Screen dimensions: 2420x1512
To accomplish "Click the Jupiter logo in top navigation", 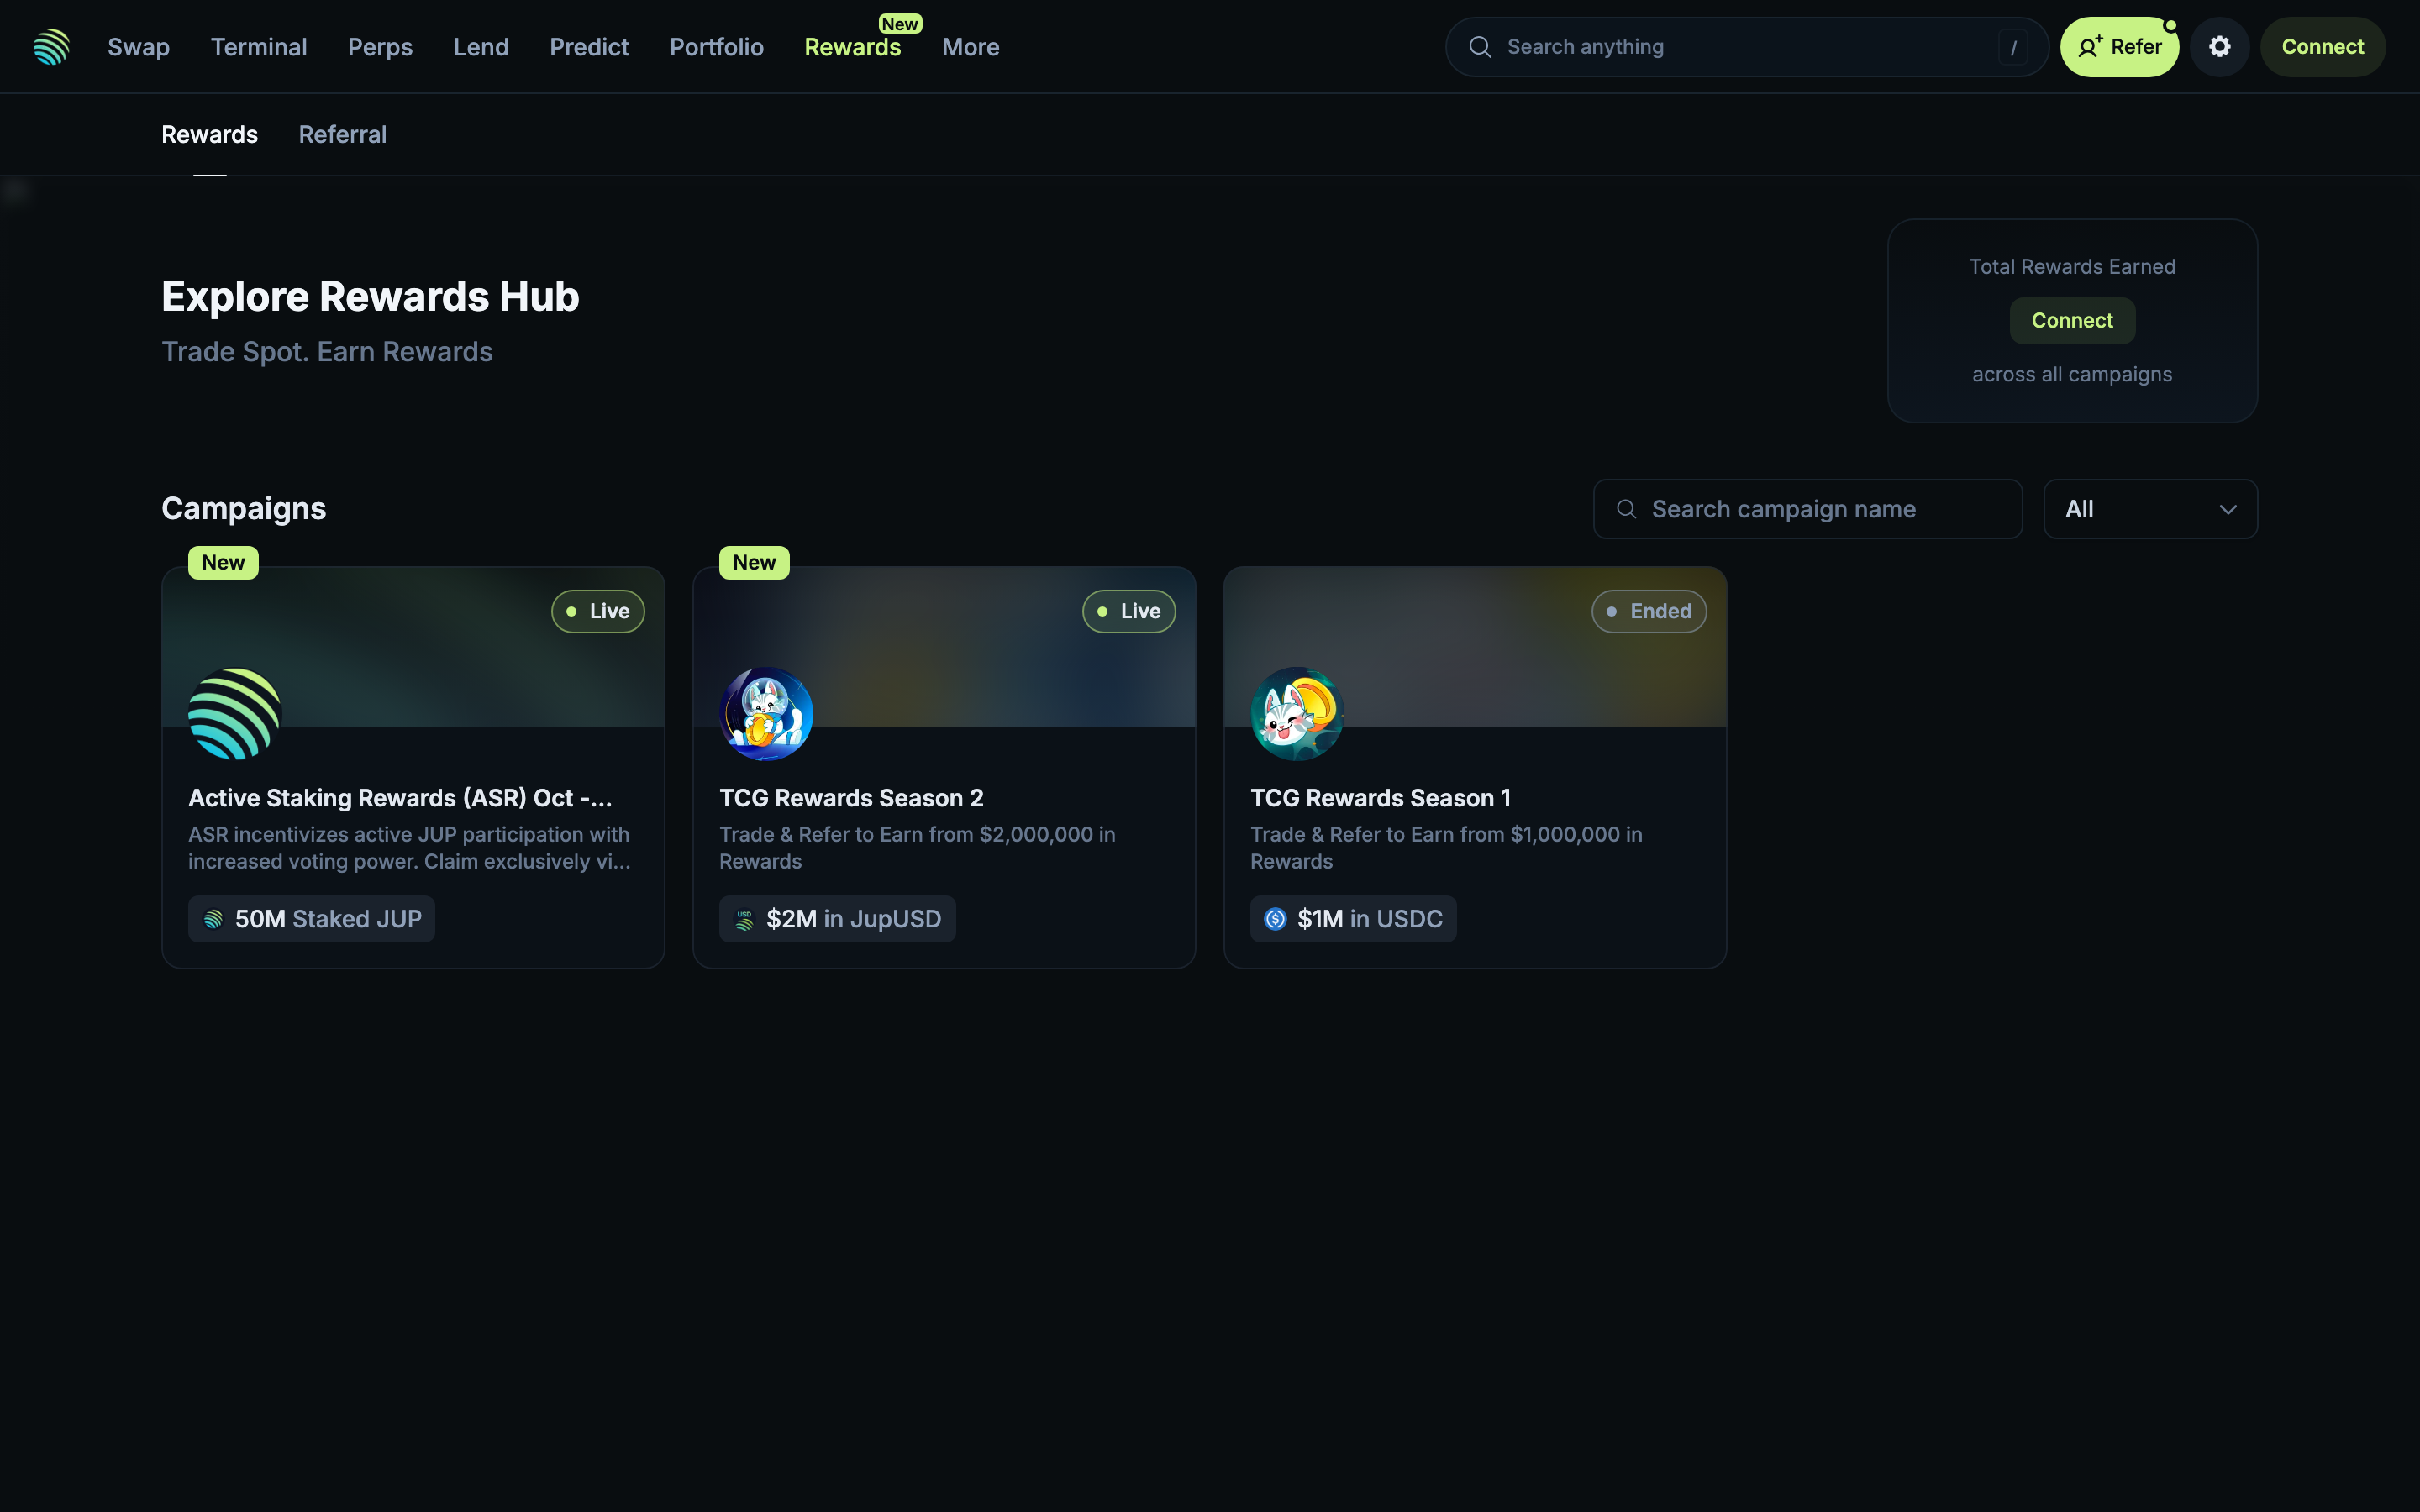I will 51,47.
